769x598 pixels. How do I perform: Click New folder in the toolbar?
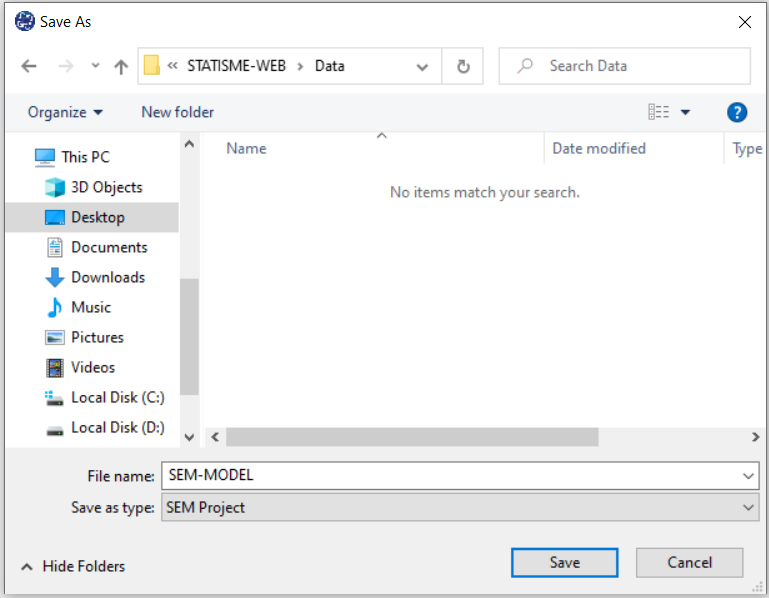177,112
